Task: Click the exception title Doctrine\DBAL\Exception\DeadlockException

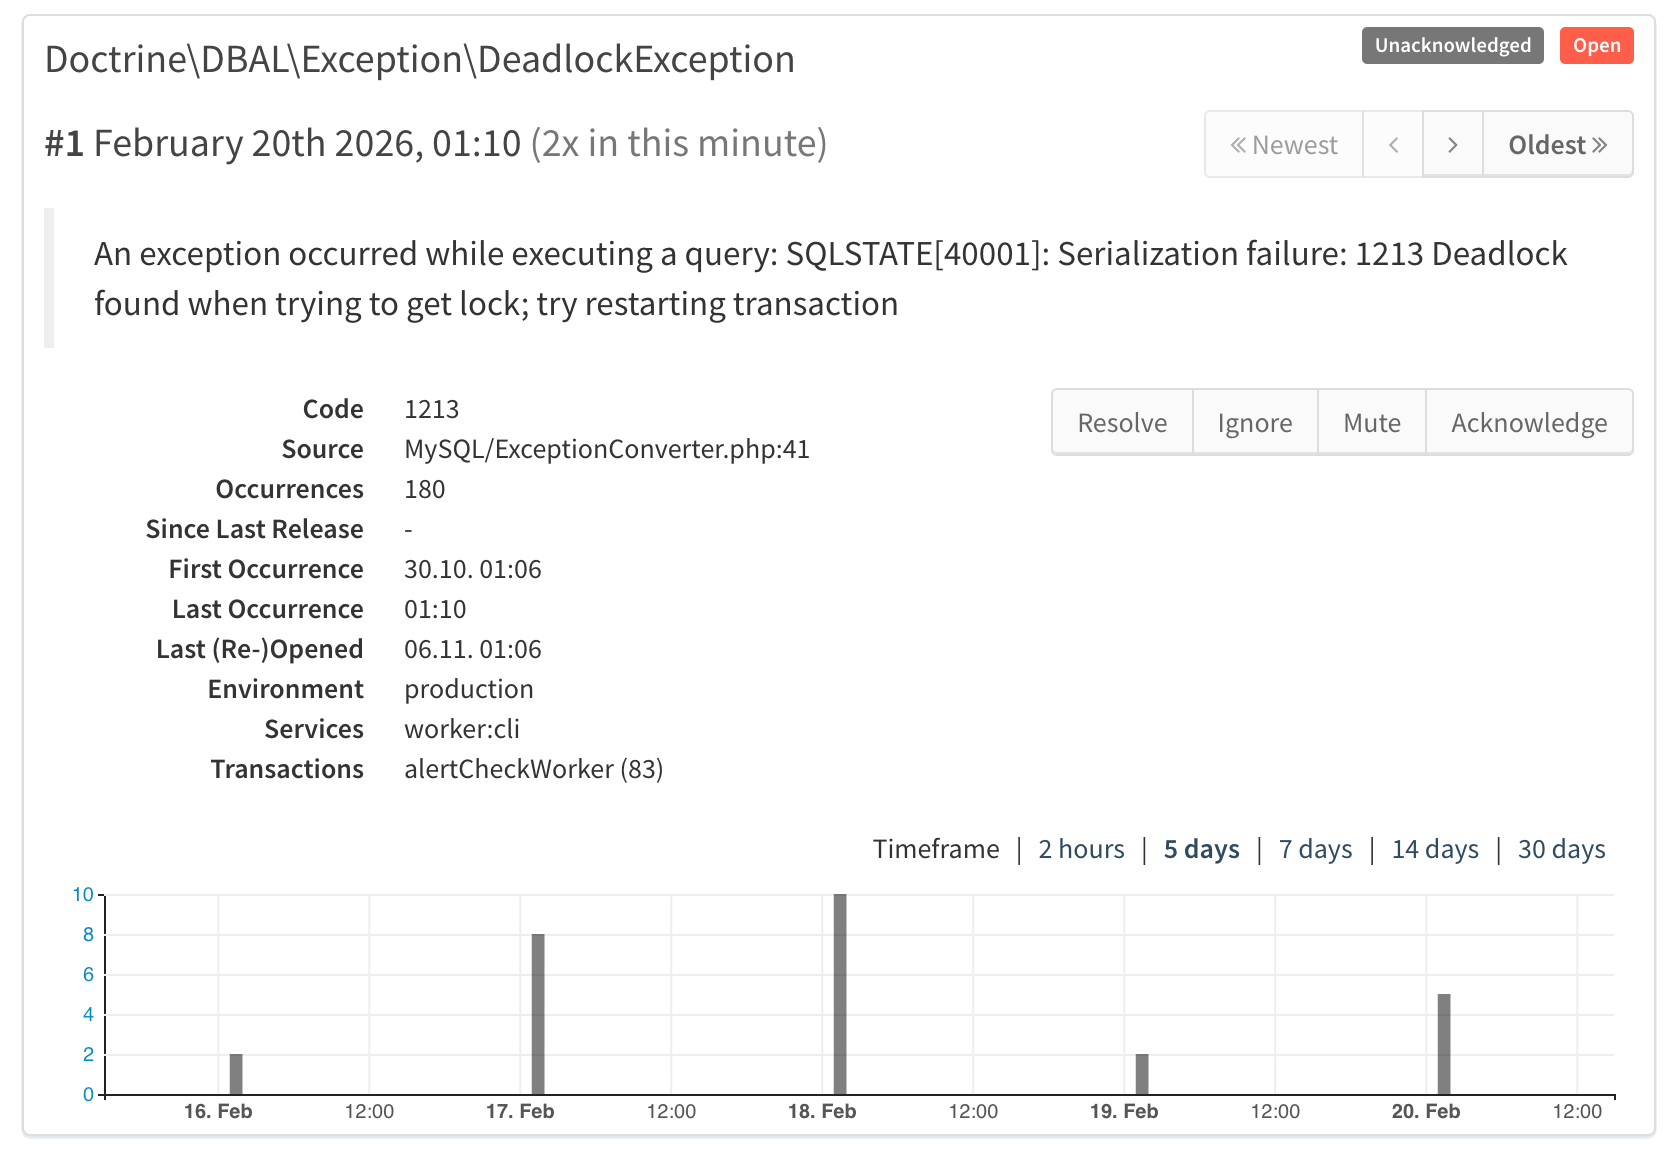Action: click(419, 58)
